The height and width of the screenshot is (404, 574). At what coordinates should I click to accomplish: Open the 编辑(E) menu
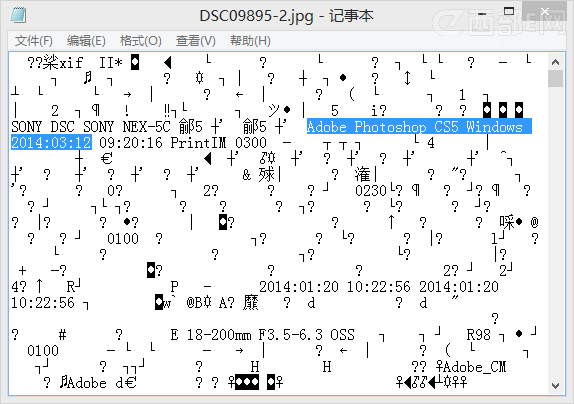[x=86, y=41]
